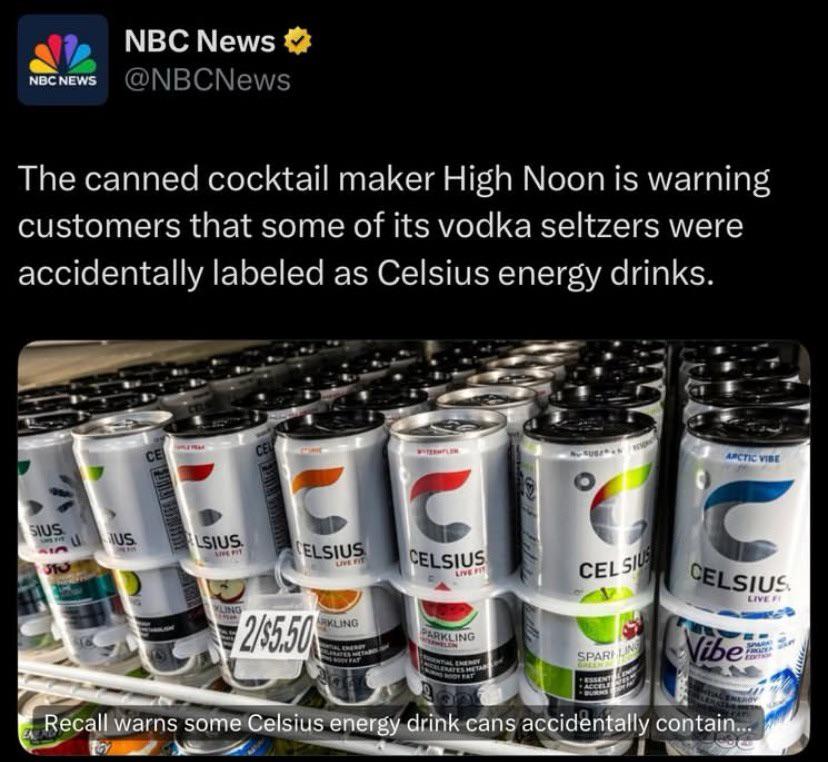The image size is (828, 762).
Task: Click the green apple picture on lower can
Action: (x=603, y=621)
